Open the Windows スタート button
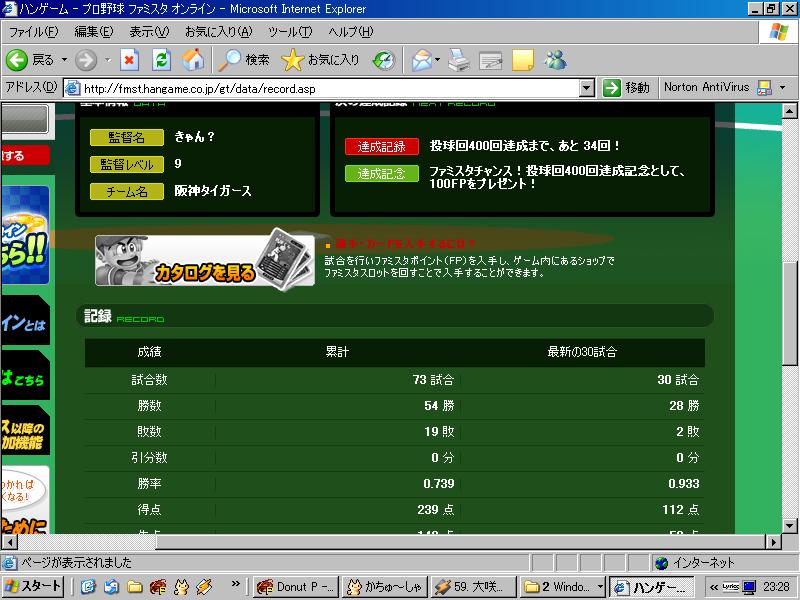The image size is (800, 600). coord(33,586)
